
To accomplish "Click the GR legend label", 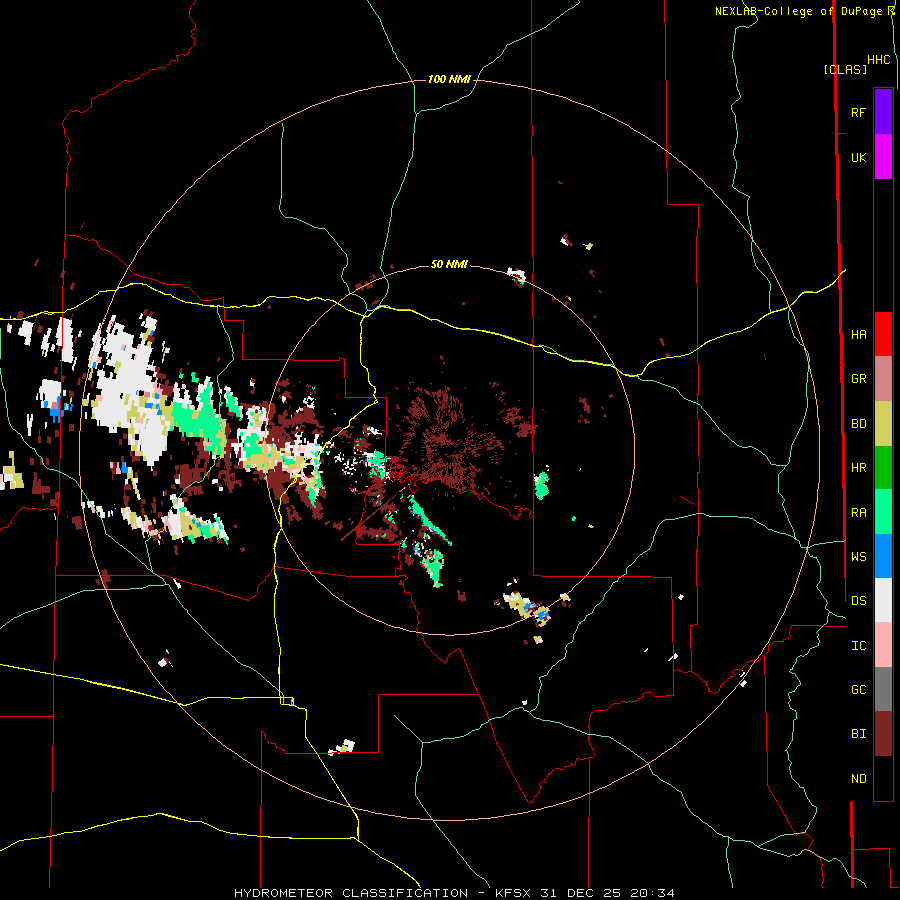I will pos(858,379).
